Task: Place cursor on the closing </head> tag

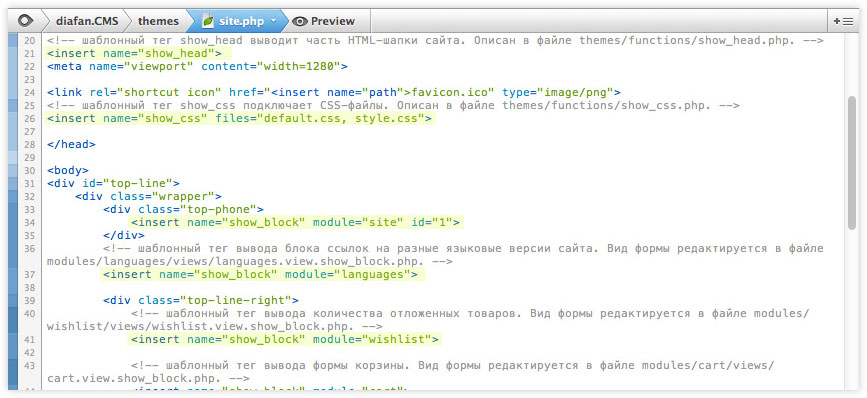Action: (x=71, y=144)
